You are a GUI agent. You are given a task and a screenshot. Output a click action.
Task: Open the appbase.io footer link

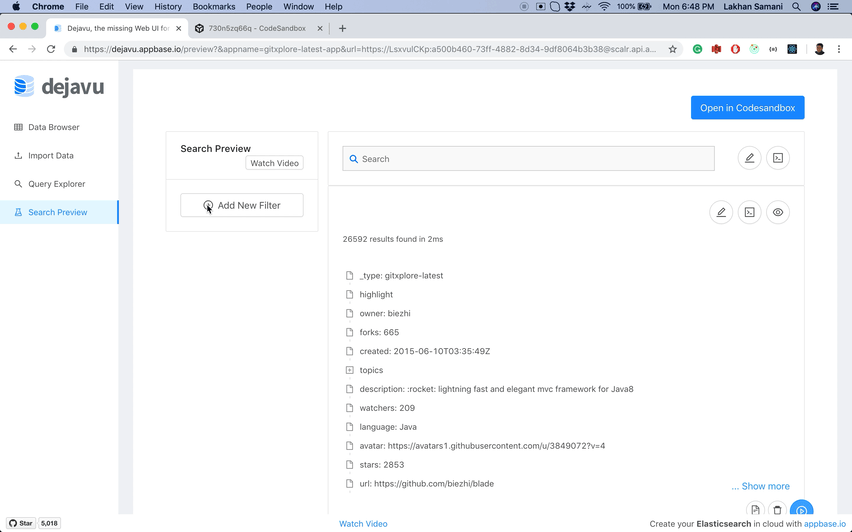(825, 524)
